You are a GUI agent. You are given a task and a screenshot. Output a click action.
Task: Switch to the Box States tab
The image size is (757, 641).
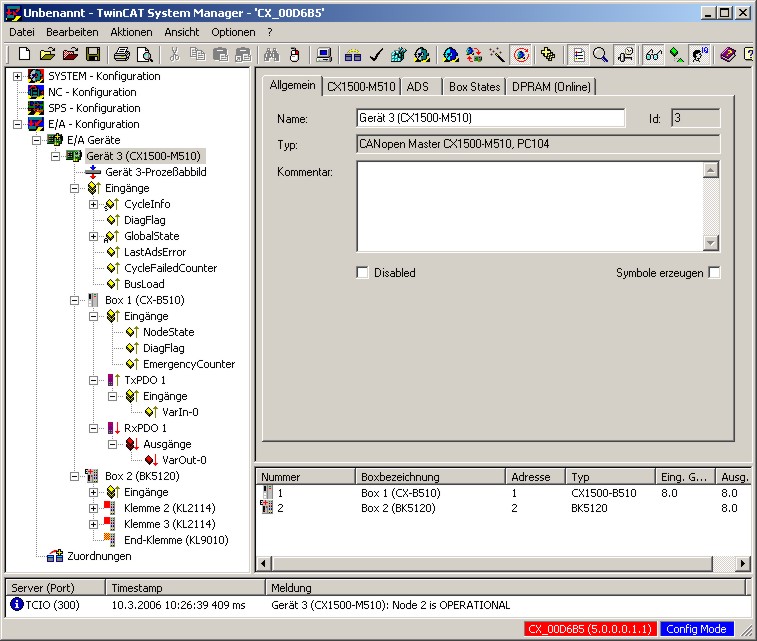[x=475, y=87]
